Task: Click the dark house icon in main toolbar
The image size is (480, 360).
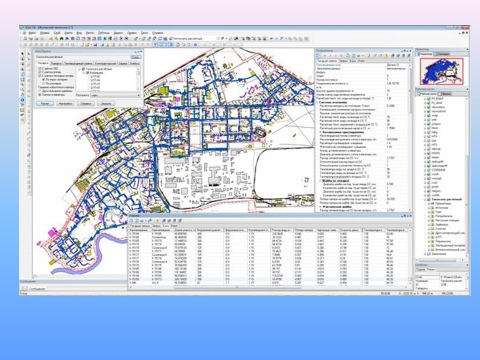Action: (61, 38)
